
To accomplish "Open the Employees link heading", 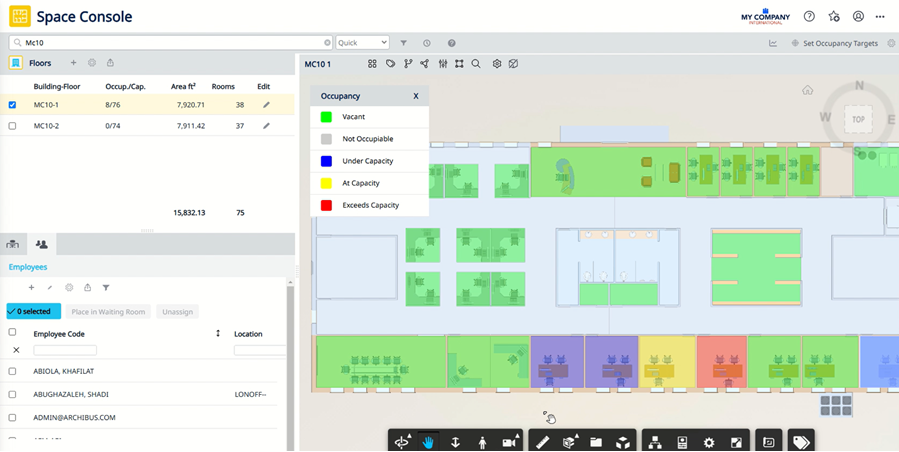I will click(28, 267).
